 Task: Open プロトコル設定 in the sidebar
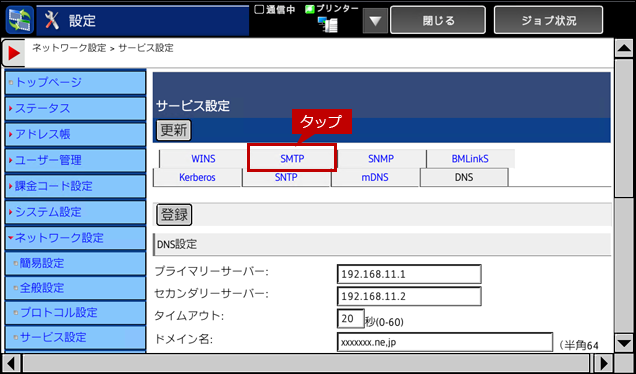click(75, 313)
